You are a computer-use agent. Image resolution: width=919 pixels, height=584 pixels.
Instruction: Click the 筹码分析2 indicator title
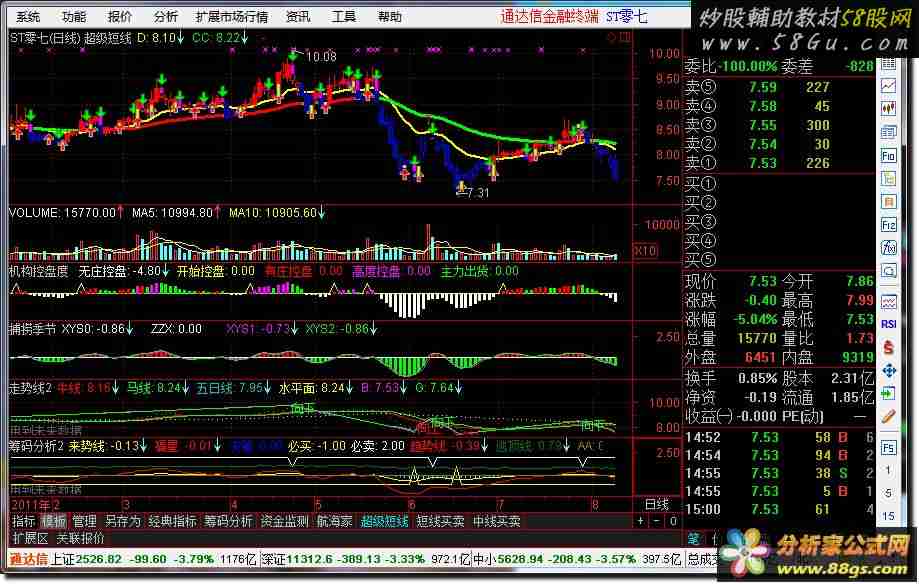[x=36, y=446]
